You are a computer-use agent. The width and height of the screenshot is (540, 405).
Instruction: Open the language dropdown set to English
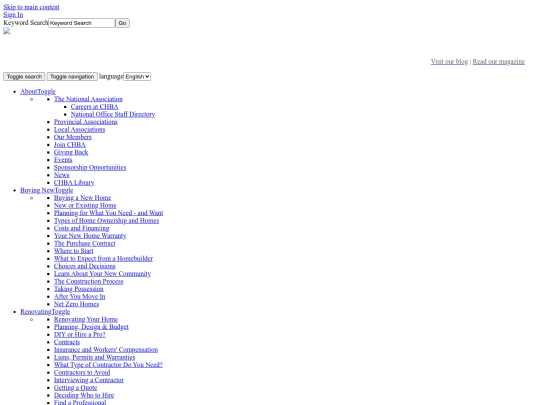pyautogui.click(x=137, y=76)
